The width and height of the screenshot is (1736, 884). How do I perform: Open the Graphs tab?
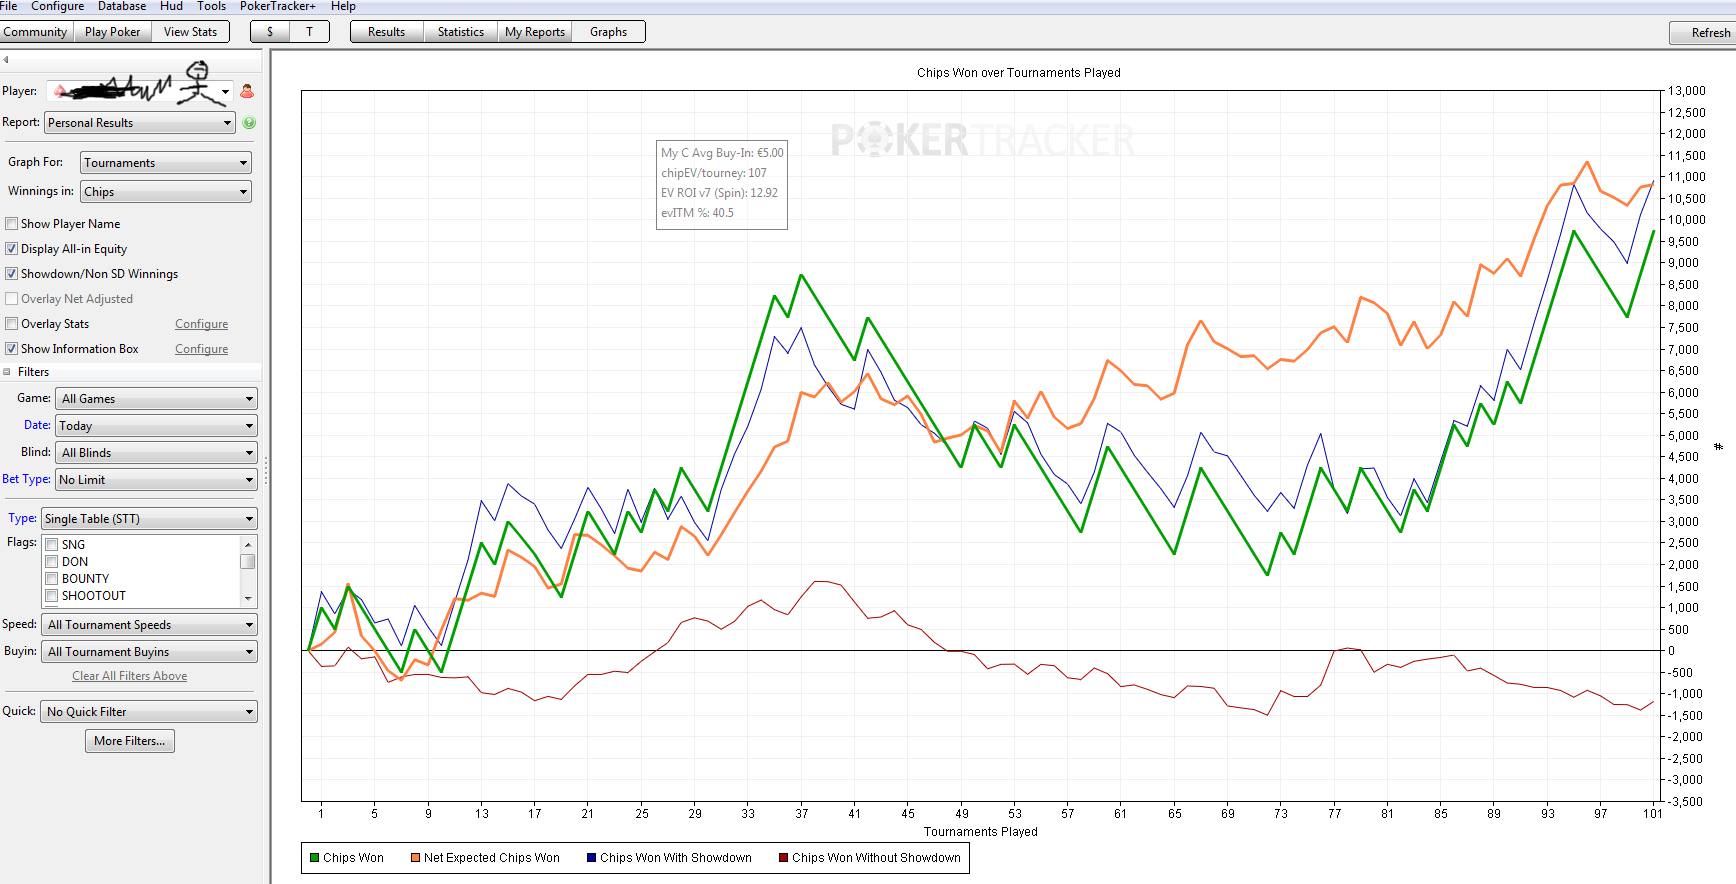[x=608, y=32]
